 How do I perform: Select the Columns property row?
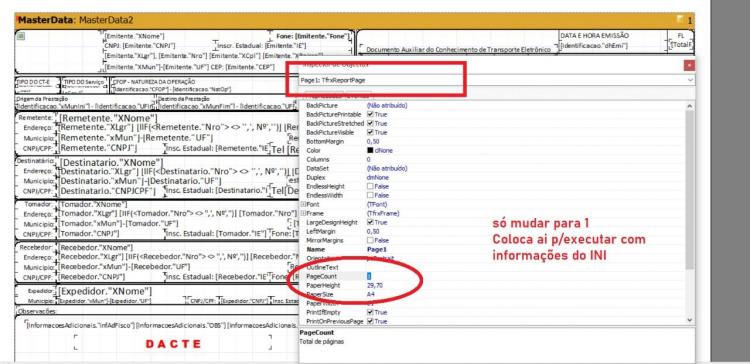[492, 159]
